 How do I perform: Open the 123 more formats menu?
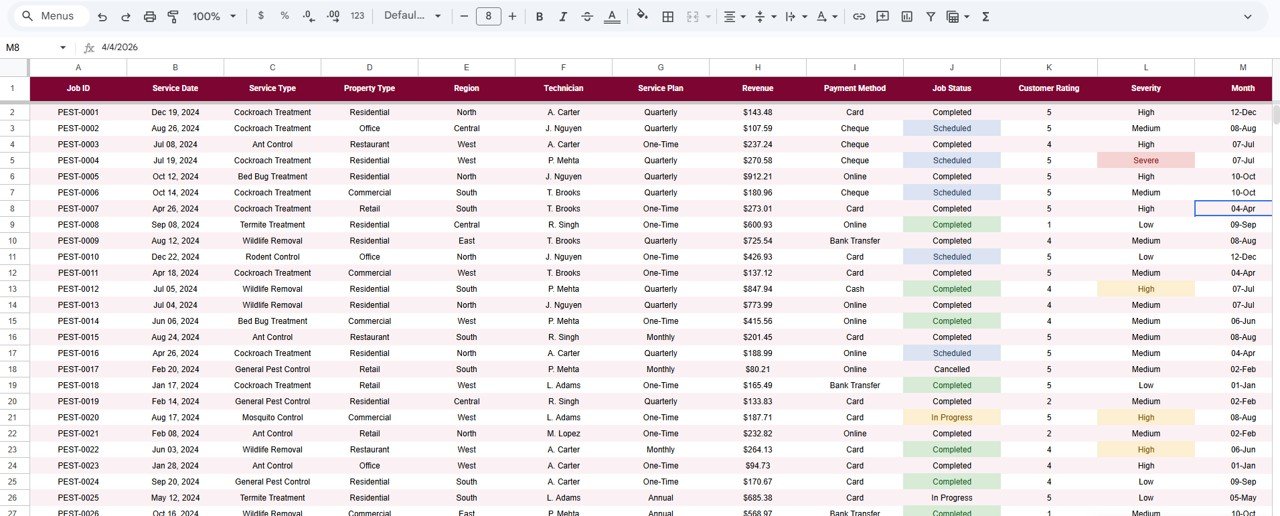(358, 17)
